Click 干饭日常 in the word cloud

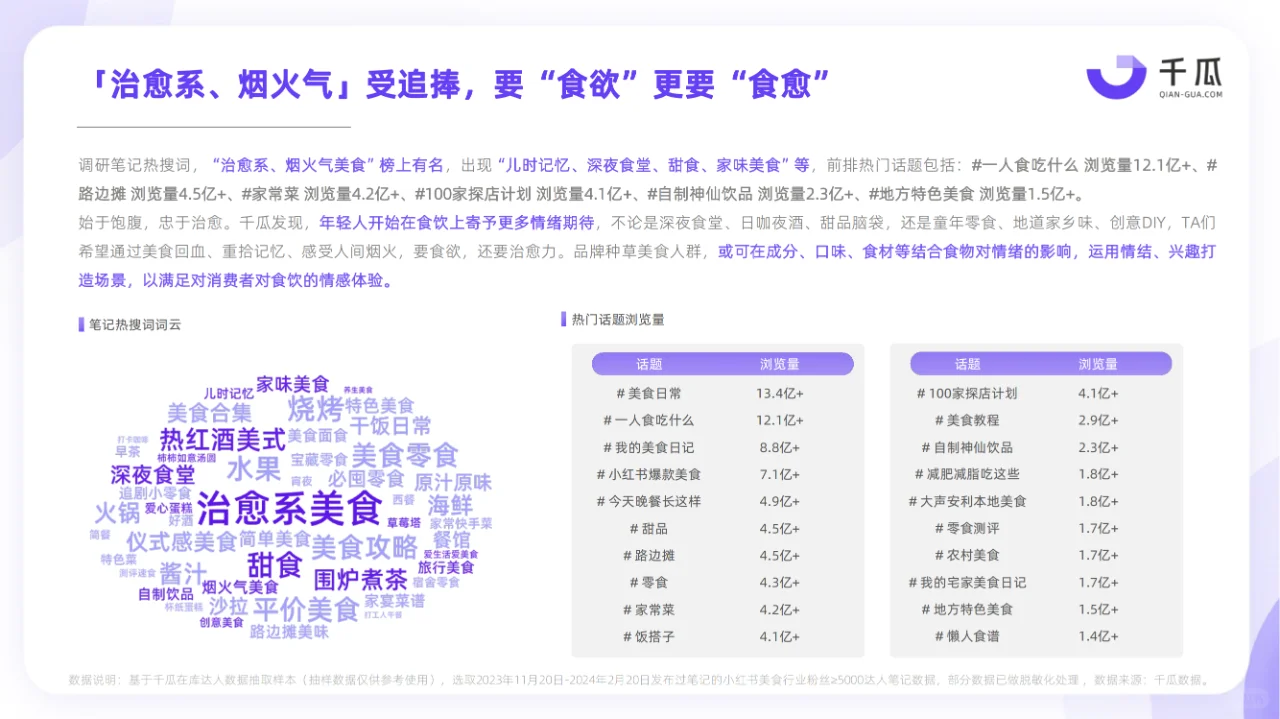390,427
